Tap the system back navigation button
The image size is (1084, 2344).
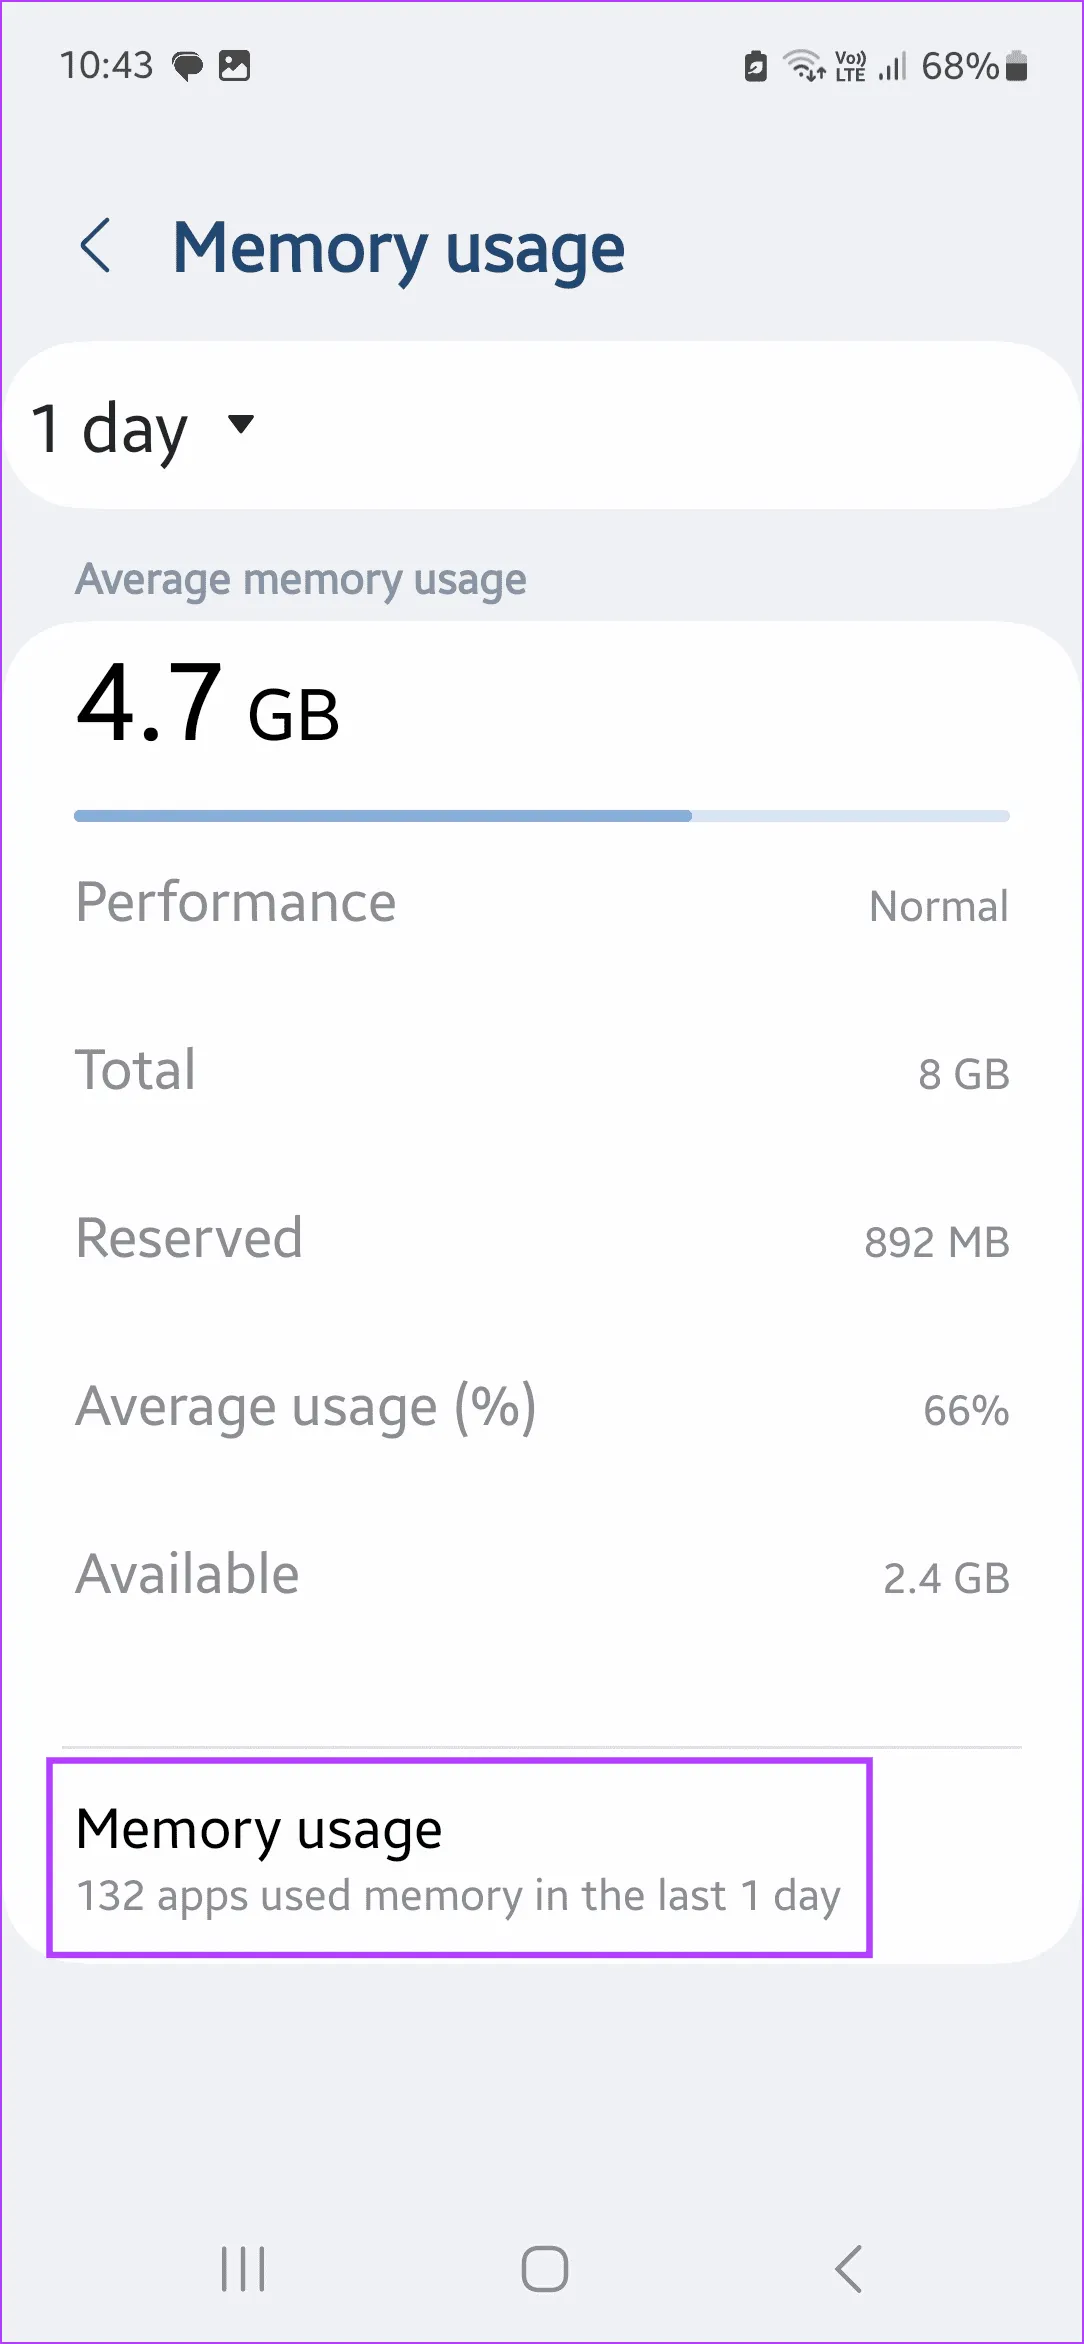pyautogui.click(x=848, y=2268)
